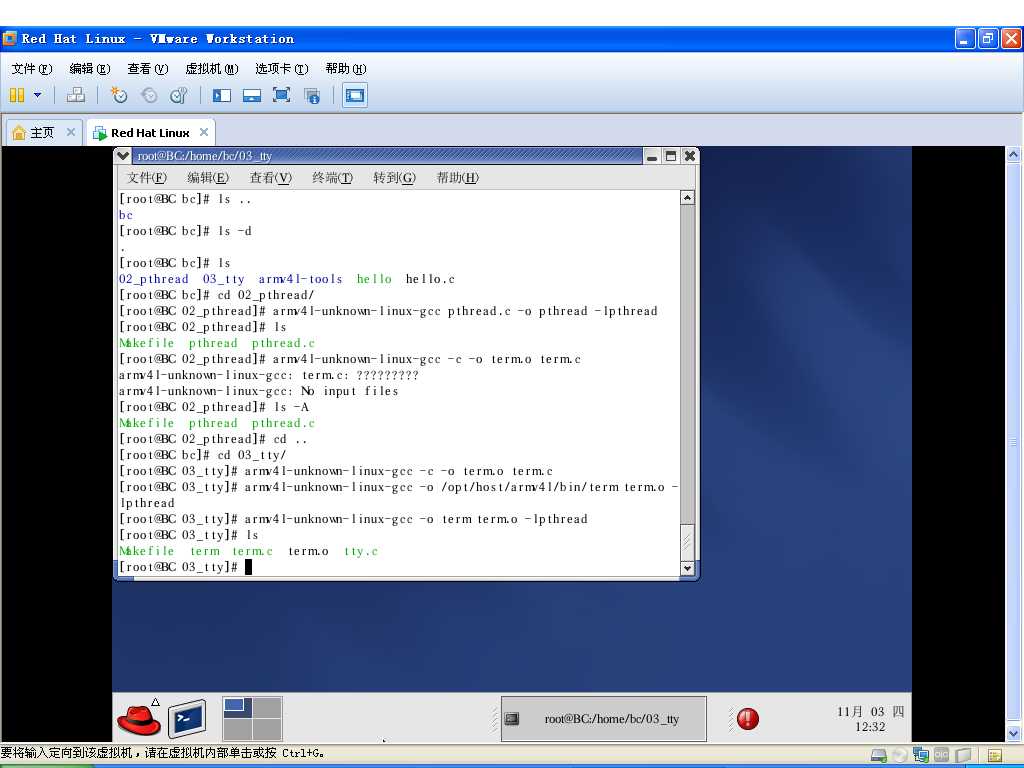Screen dimensions: 1024x768
Task: Click network adapter status bar icon
Action: [x=921, y=756]
